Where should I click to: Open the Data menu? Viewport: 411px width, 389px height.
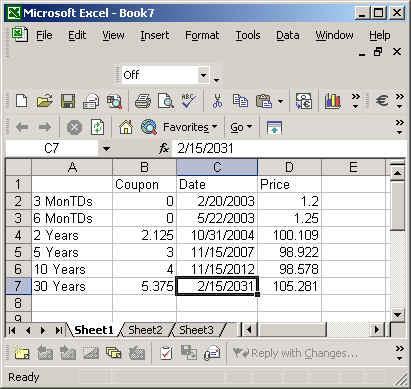(288, 35)
